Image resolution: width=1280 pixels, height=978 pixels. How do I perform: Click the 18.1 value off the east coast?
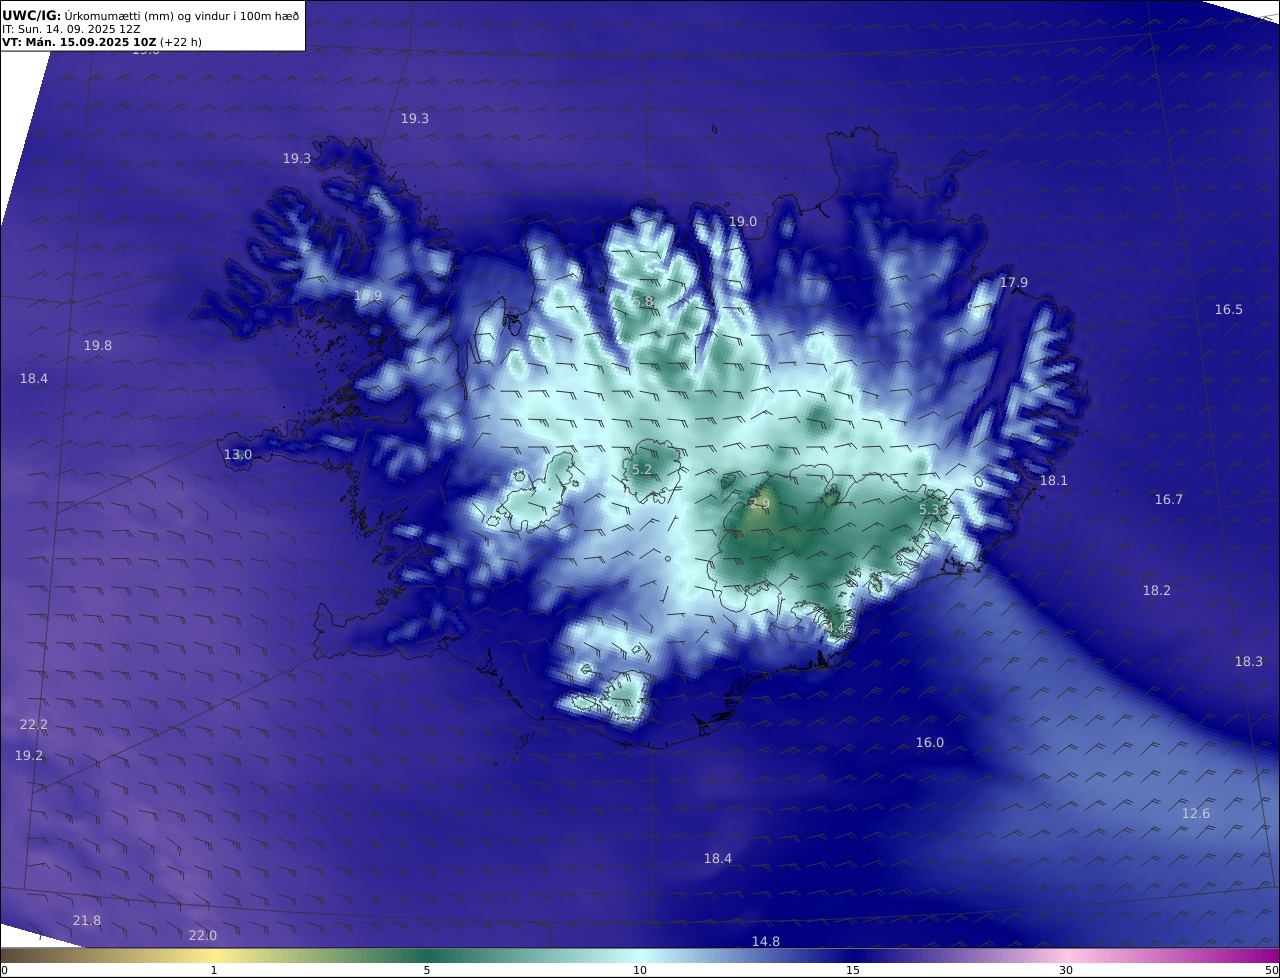[x=1054, y=481]
